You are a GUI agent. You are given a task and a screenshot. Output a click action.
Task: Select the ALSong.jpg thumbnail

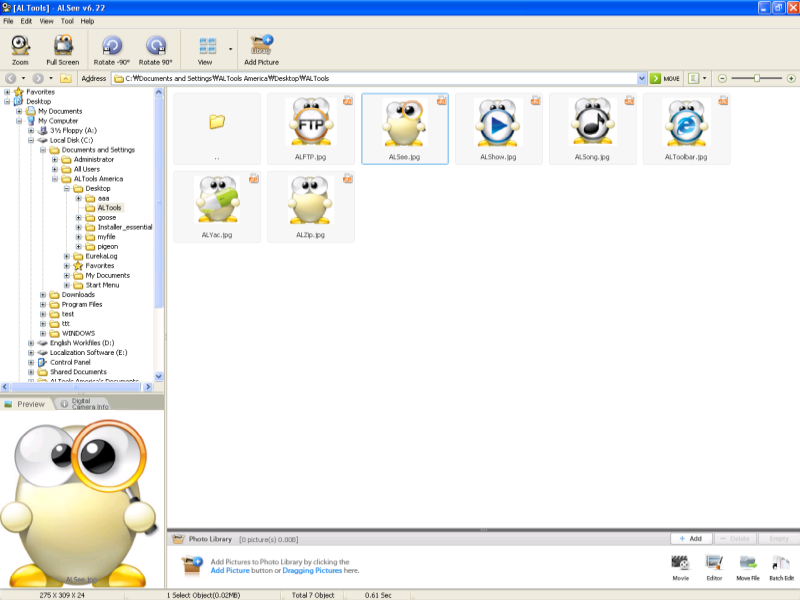pyautogui.click(x=592, y=129)
